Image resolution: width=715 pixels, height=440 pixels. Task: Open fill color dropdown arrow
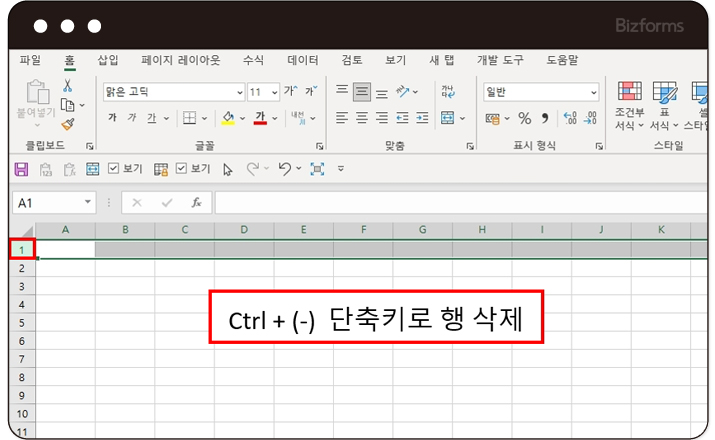tap(243, 119)
